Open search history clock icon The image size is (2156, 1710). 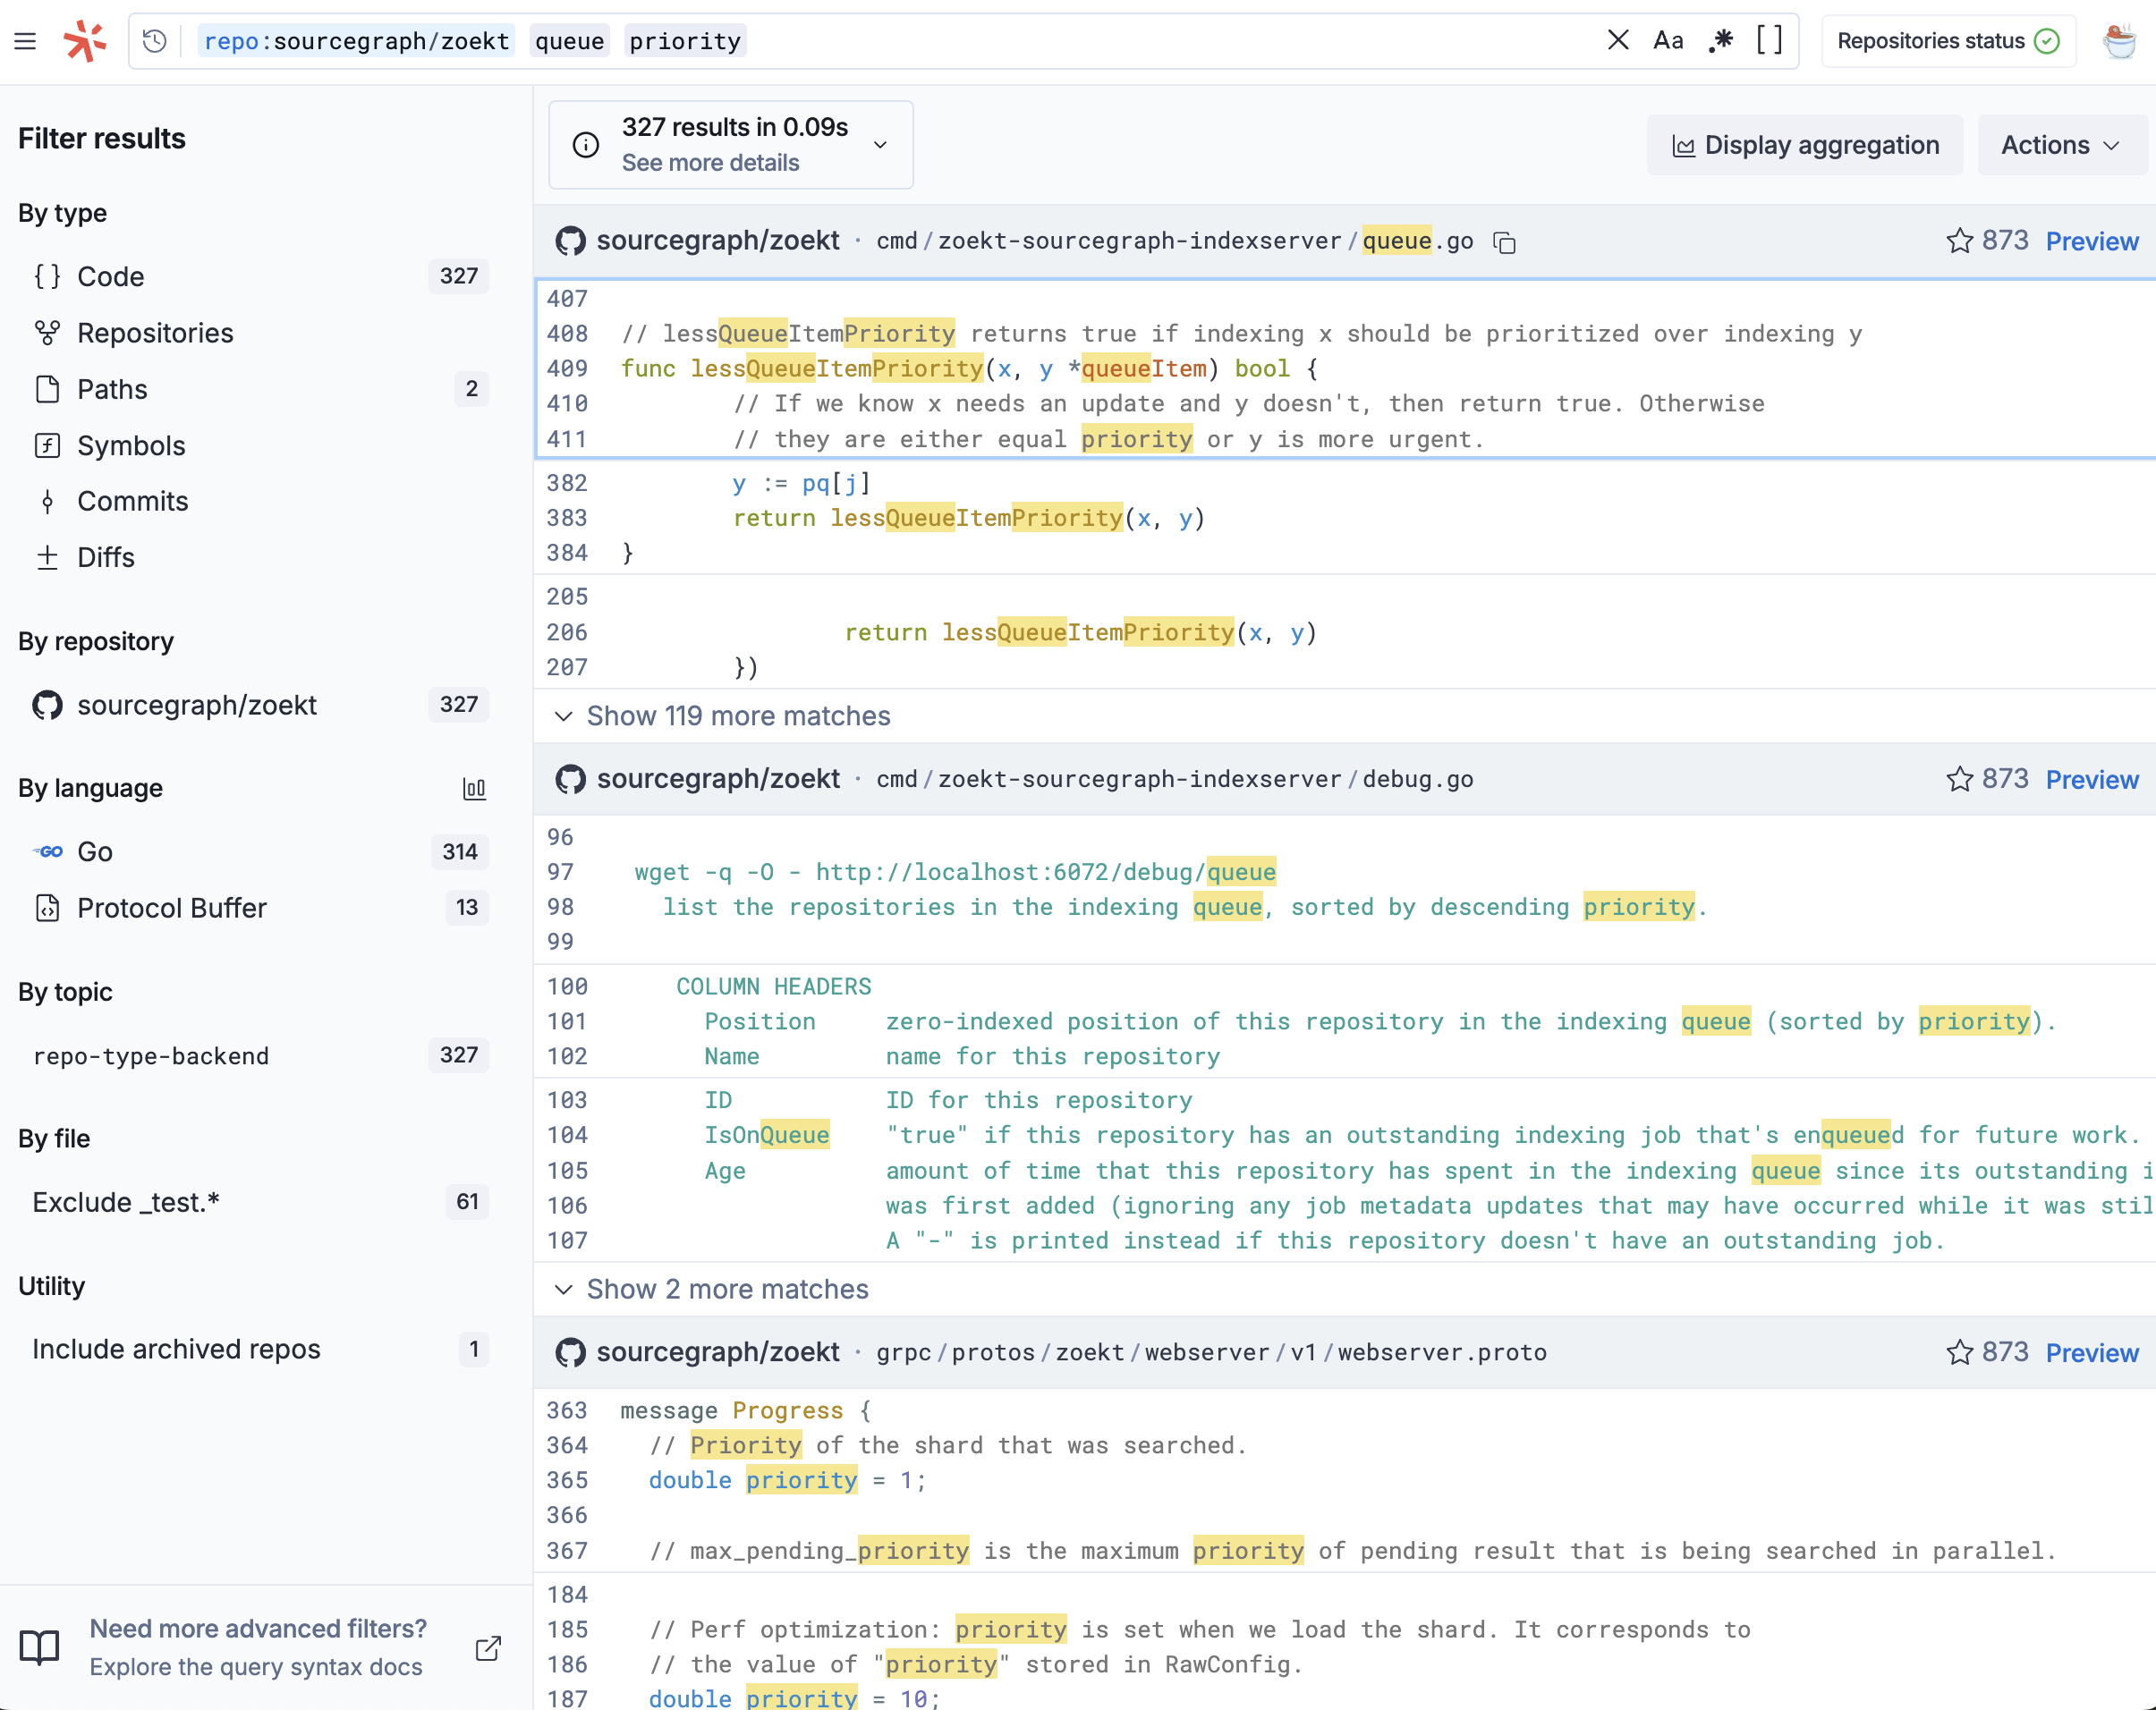155,41
